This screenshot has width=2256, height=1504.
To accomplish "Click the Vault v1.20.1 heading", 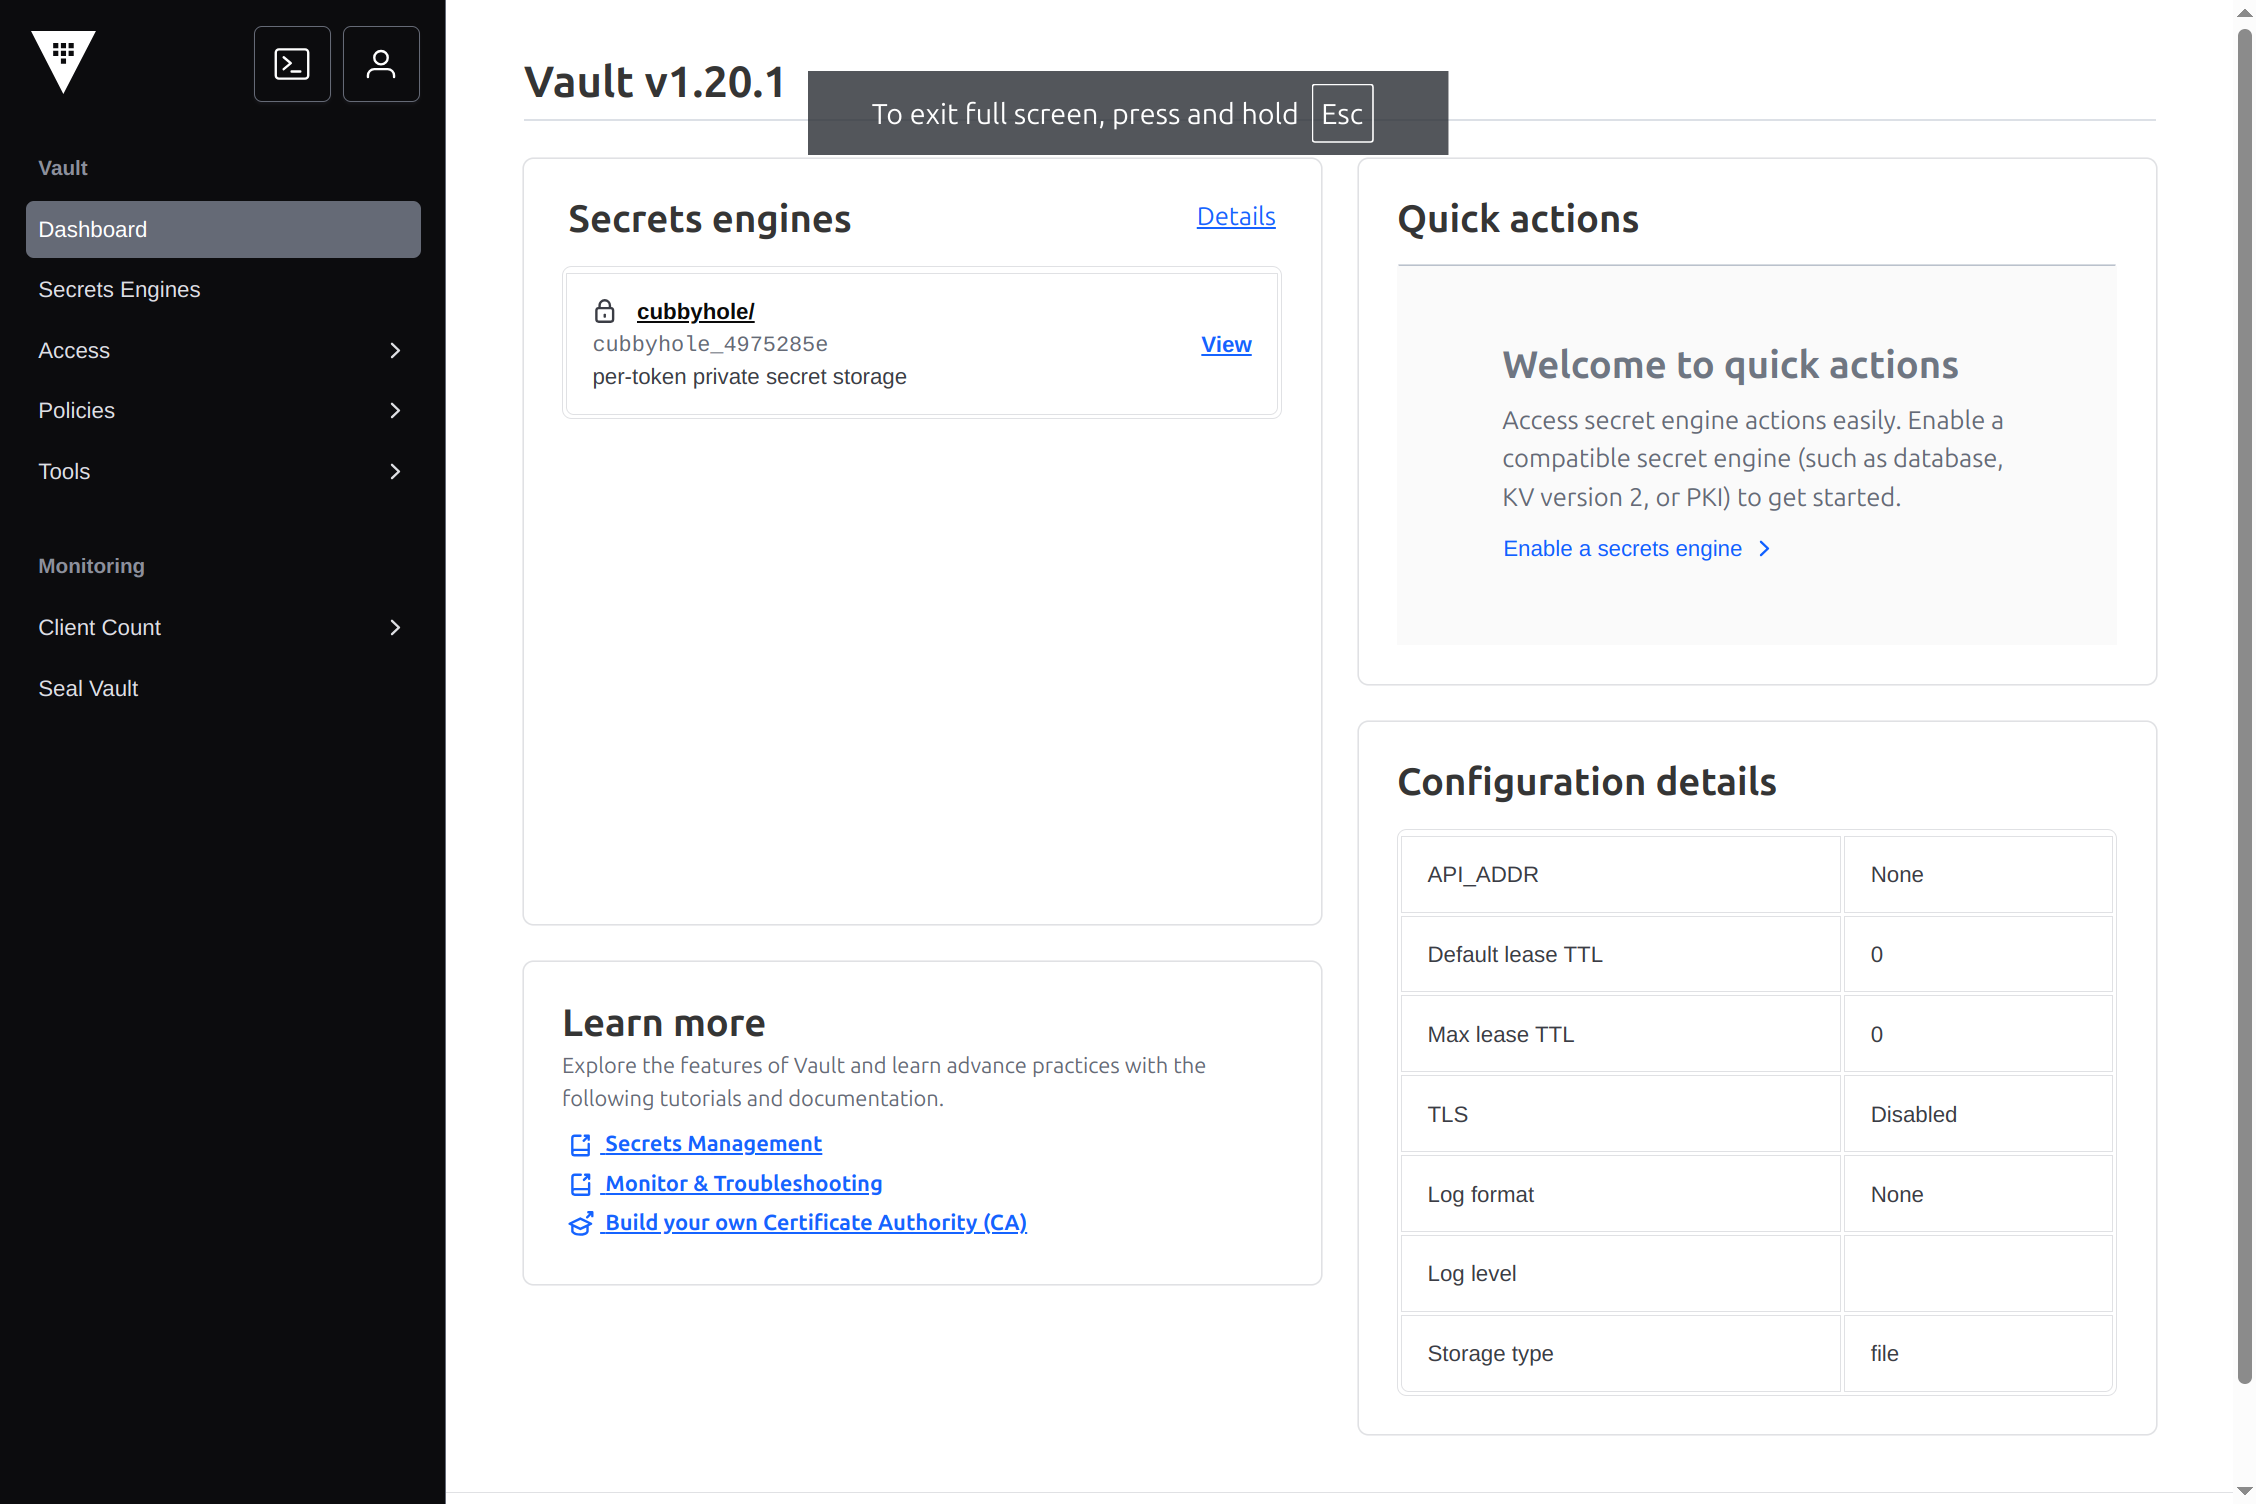I will tap(655, 82).
